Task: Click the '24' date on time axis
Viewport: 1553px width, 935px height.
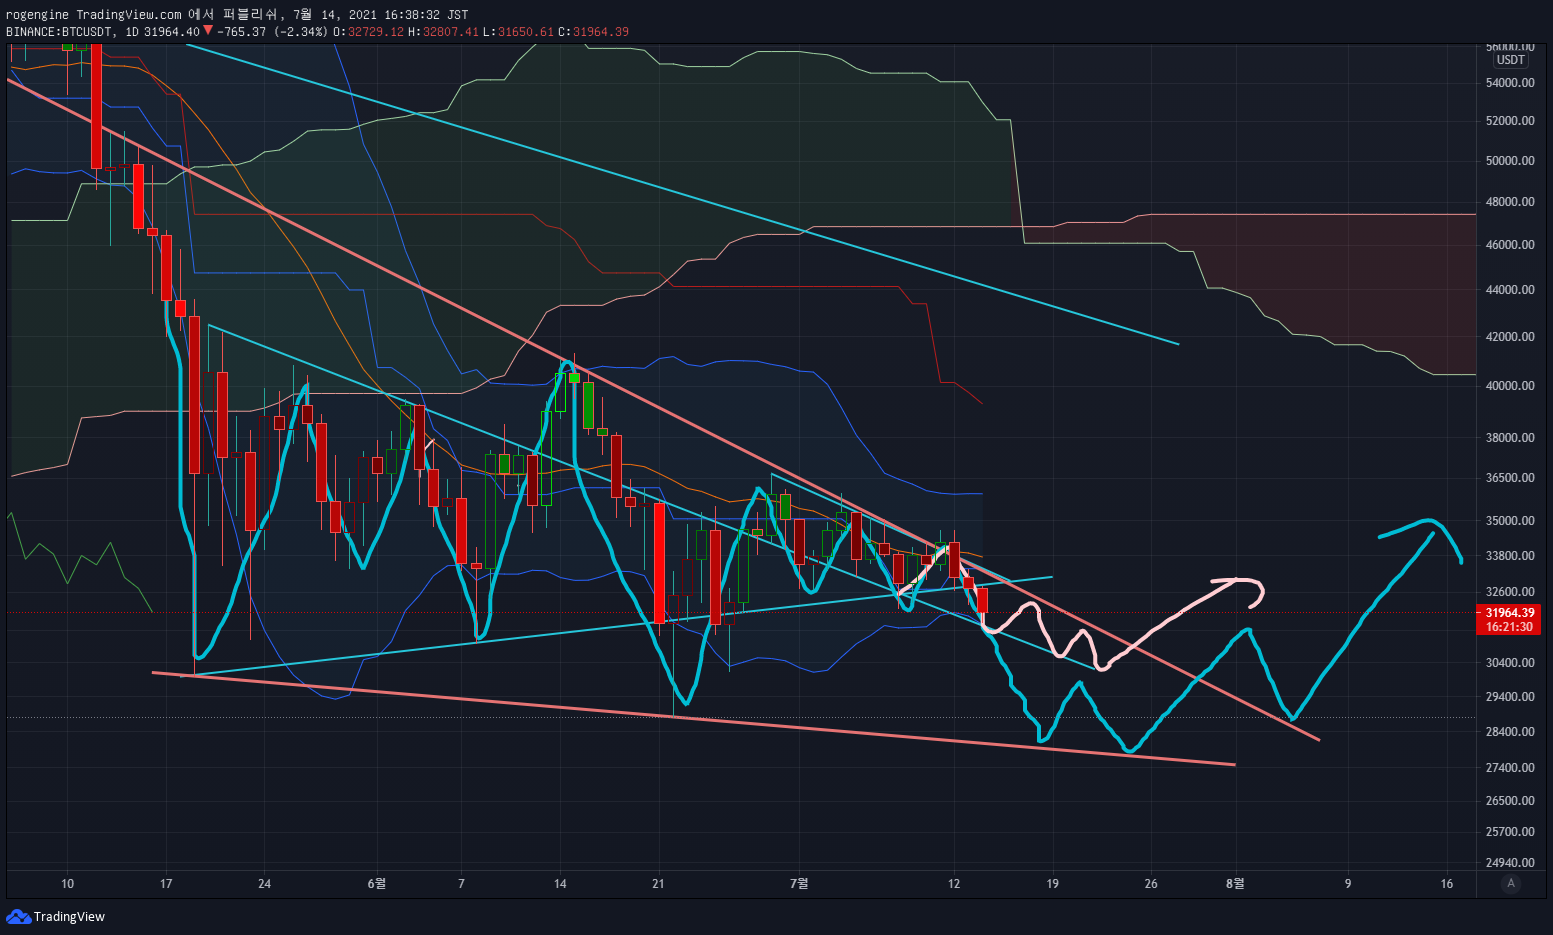Action: tap(264, 884)
